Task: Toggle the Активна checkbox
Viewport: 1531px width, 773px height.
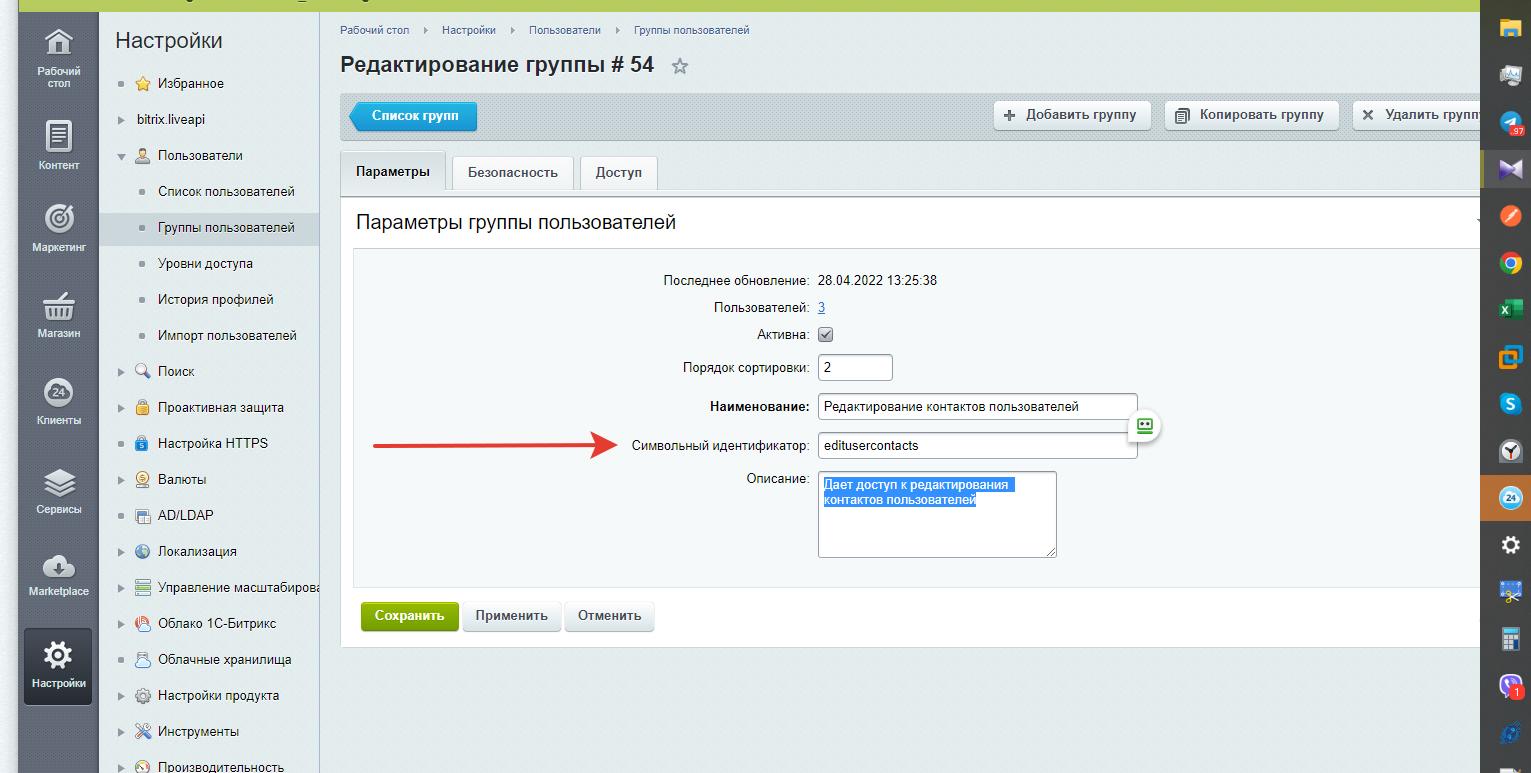Action: [826, 335]
